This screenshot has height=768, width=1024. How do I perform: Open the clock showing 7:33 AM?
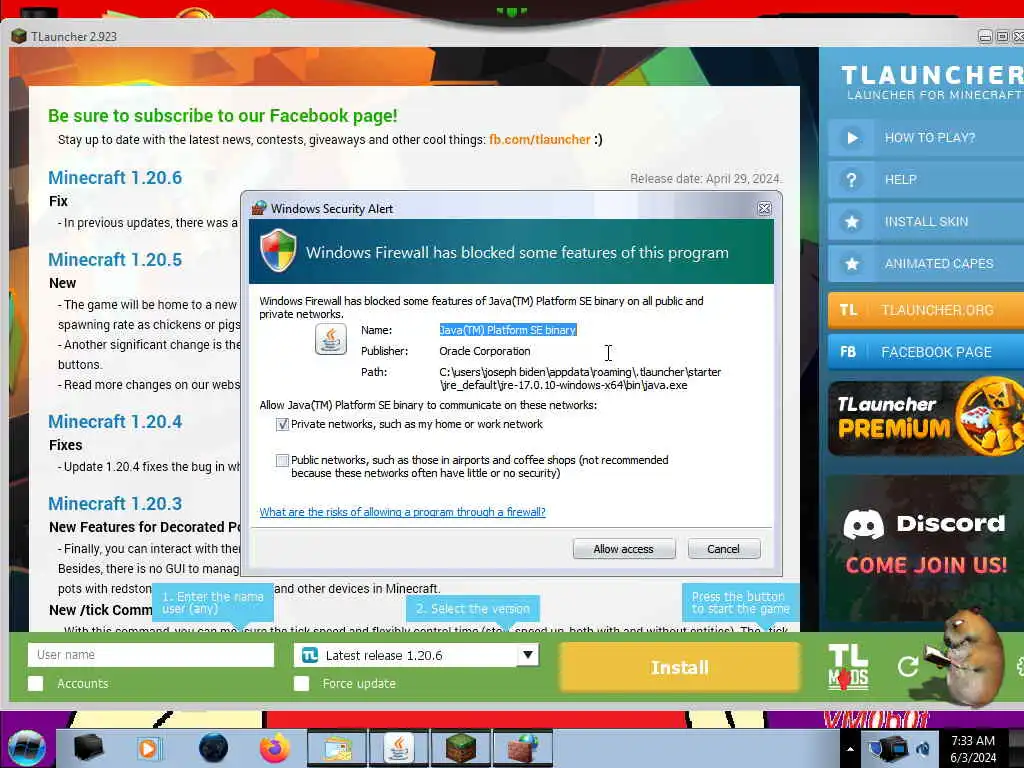pyautogui.click(x=973, y=749)
